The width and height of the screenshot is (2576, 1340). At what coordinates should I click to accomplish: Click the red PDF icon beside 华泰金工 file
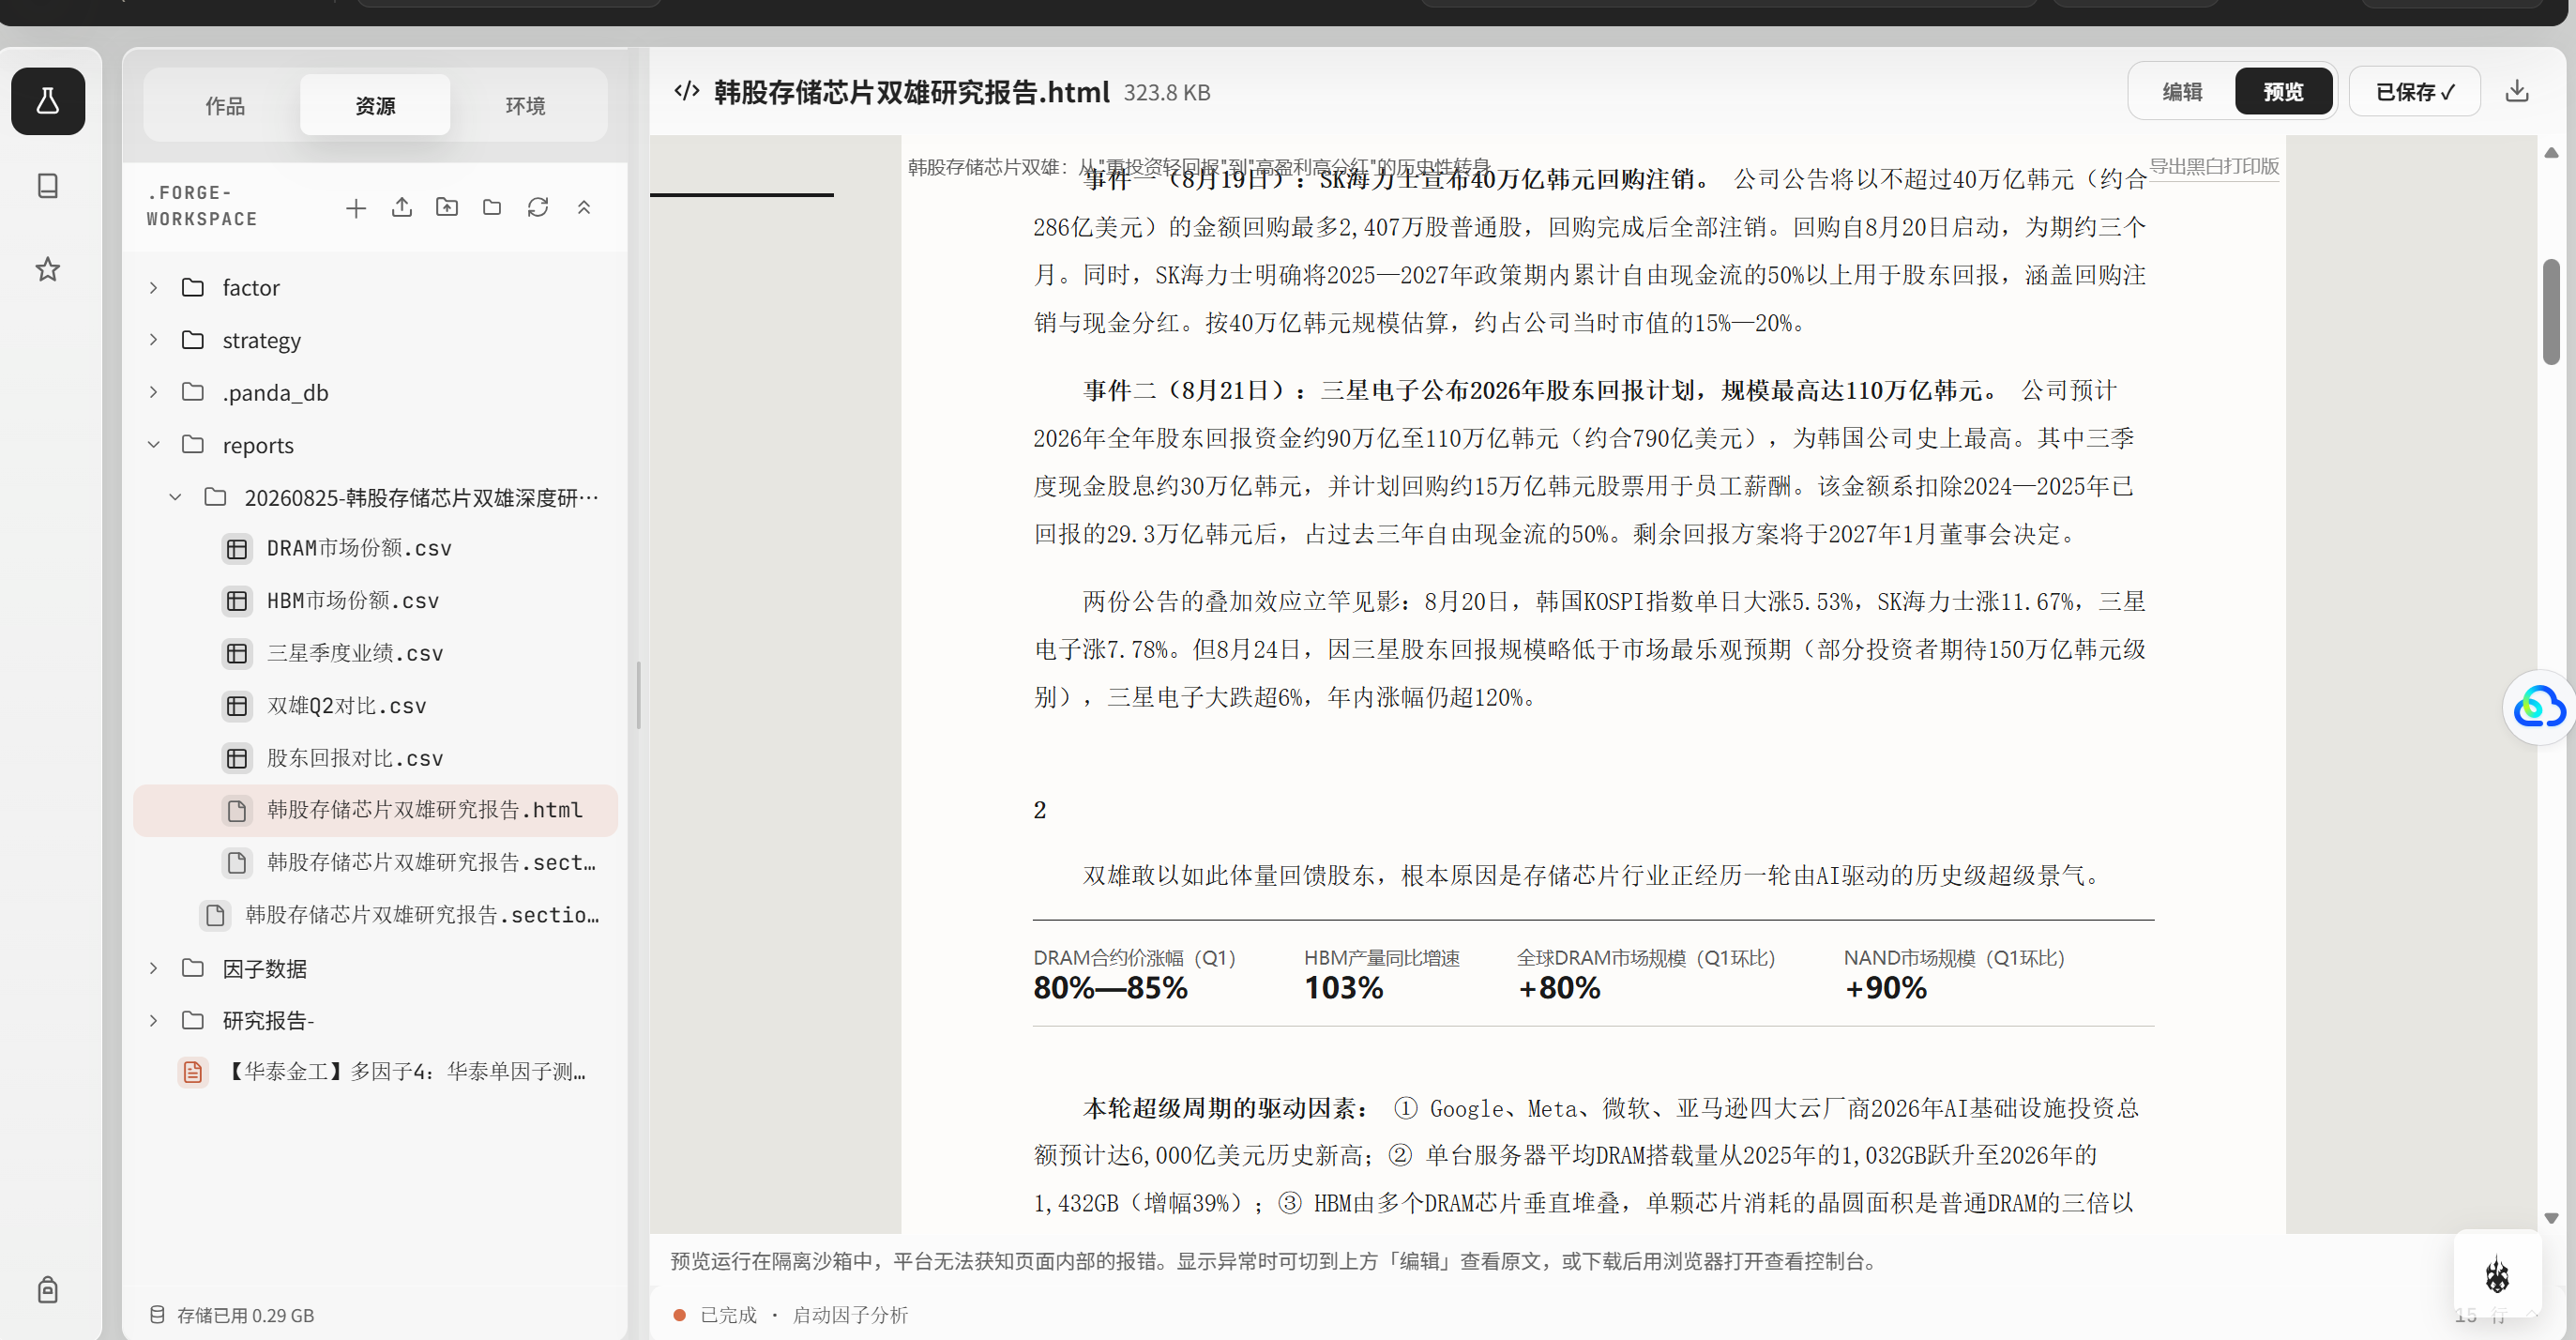pyautogui.click(x=193, y=1072)
